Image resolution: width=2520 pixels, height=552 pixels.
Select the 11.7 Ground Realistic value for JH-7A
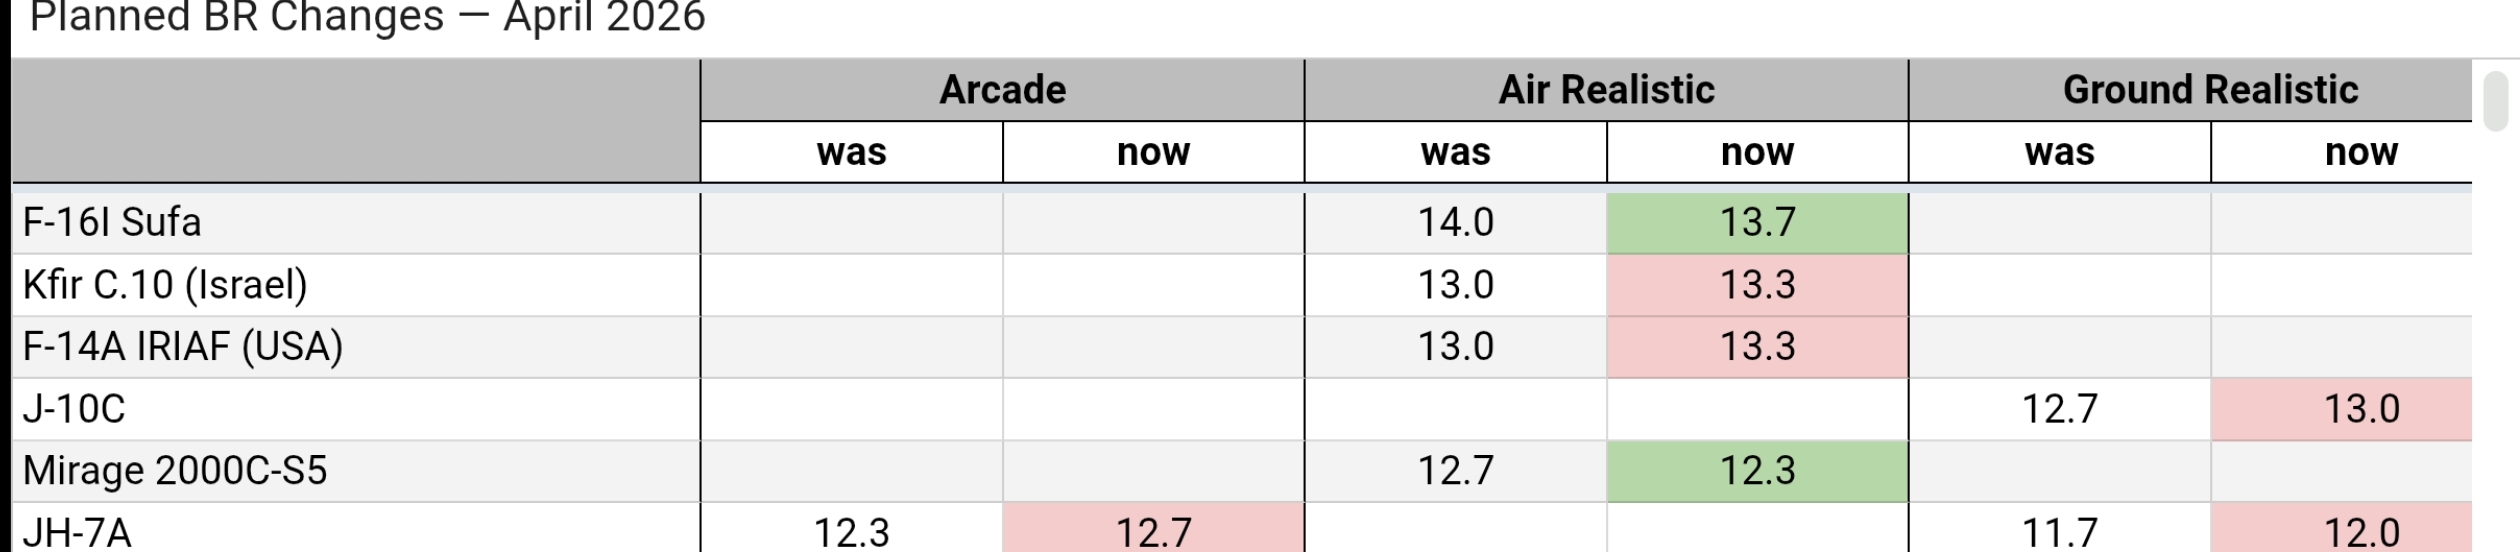(2059, 532)
